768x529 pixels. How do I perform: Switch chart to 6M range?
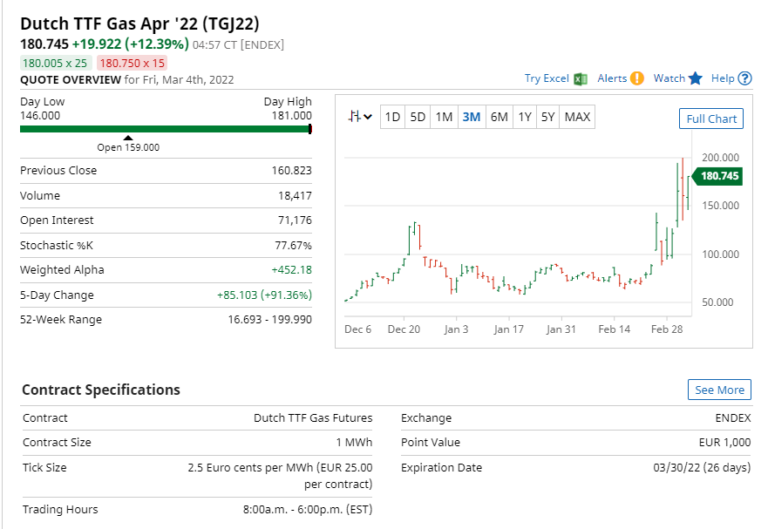click(x=498, y=117)
